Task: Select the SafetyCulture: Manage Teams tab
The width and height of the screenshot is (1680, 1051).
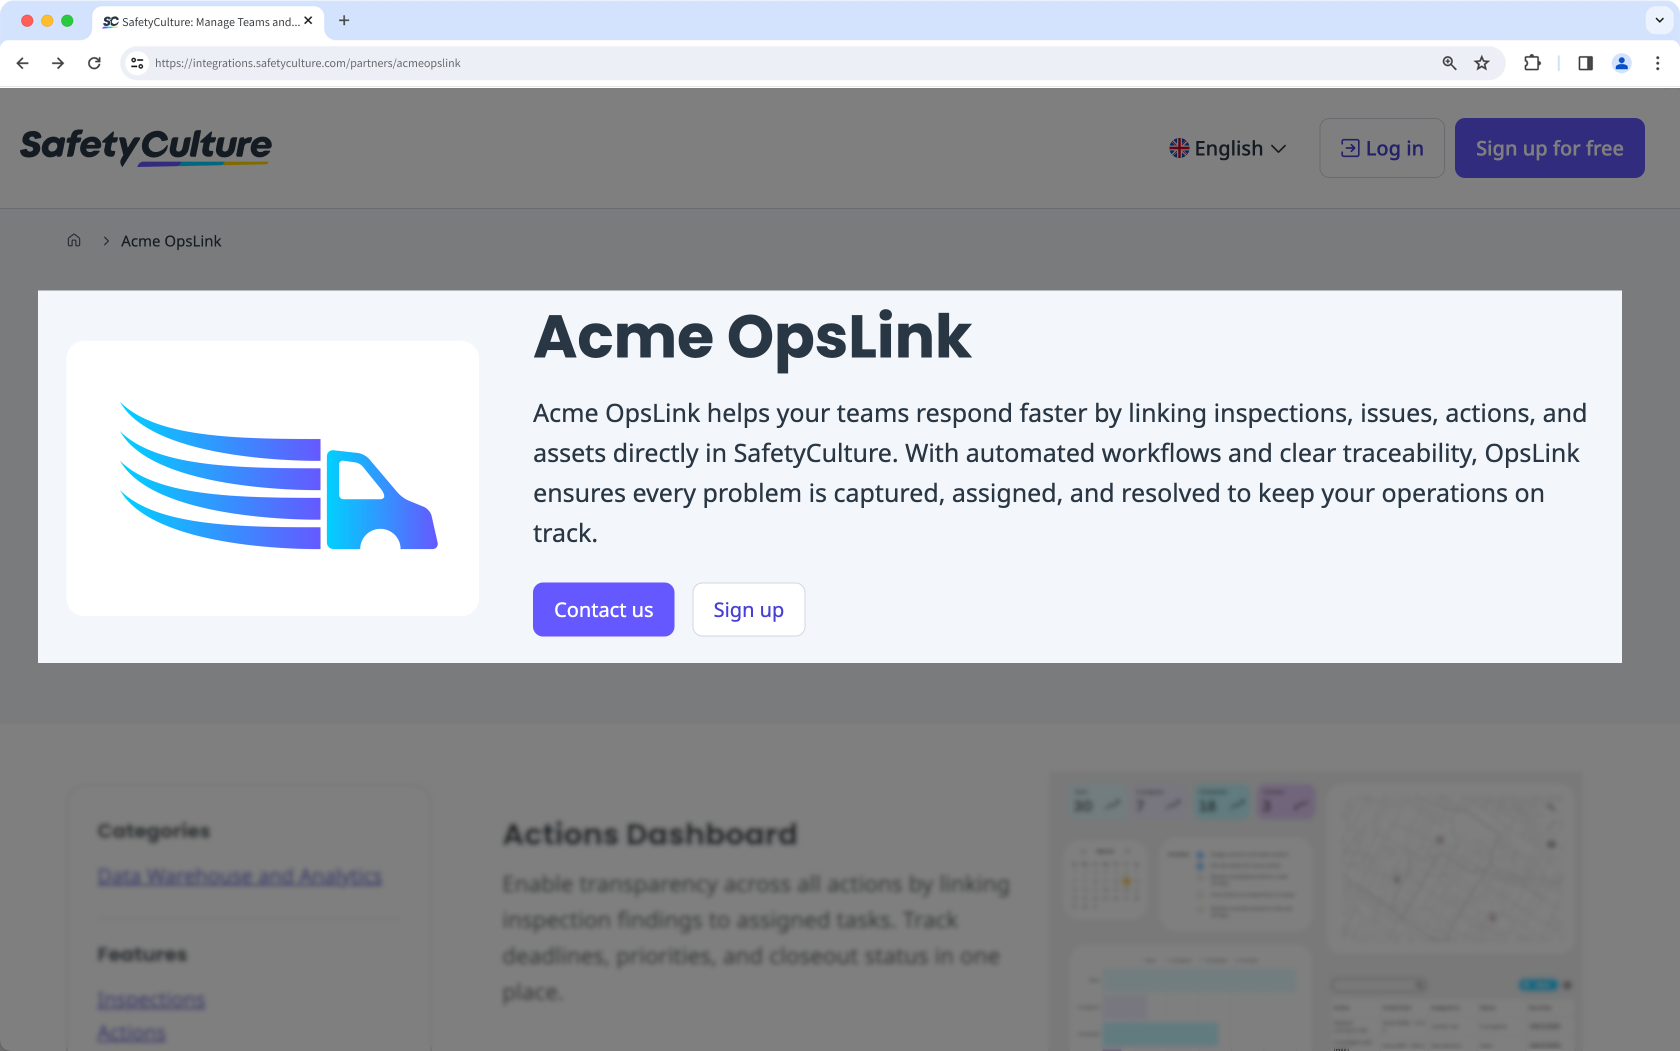Action: click(208, 21)
